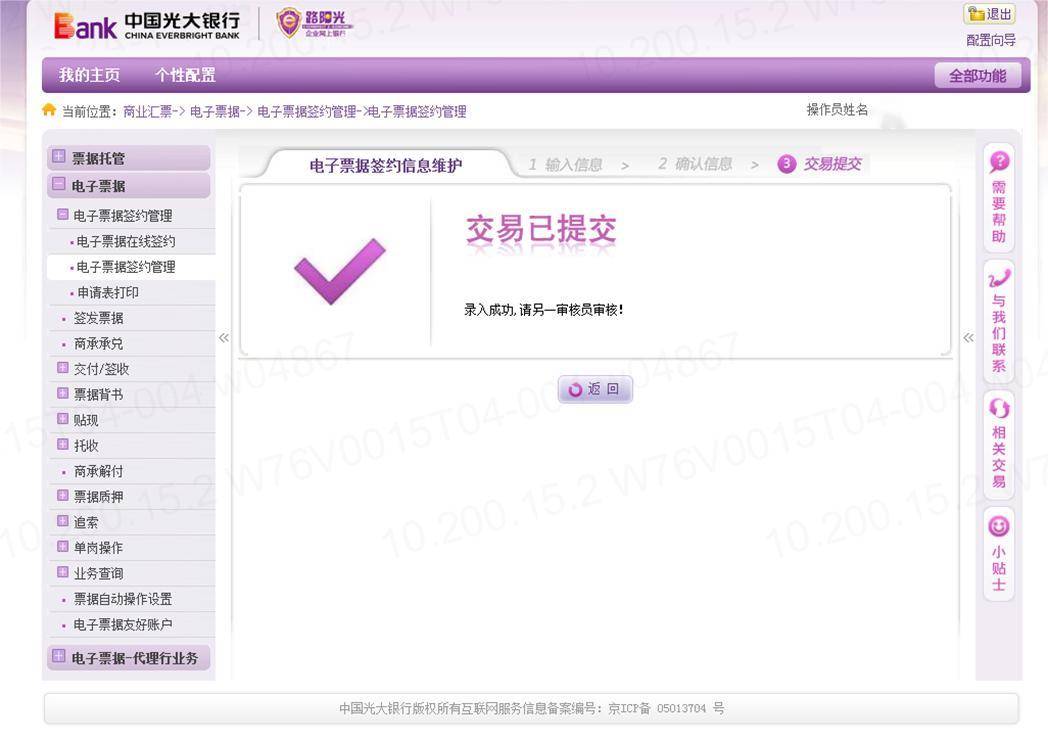Click the 全部功能 button
The height and width of the screenshot is (754, 1048).
[x=978, y=76]
